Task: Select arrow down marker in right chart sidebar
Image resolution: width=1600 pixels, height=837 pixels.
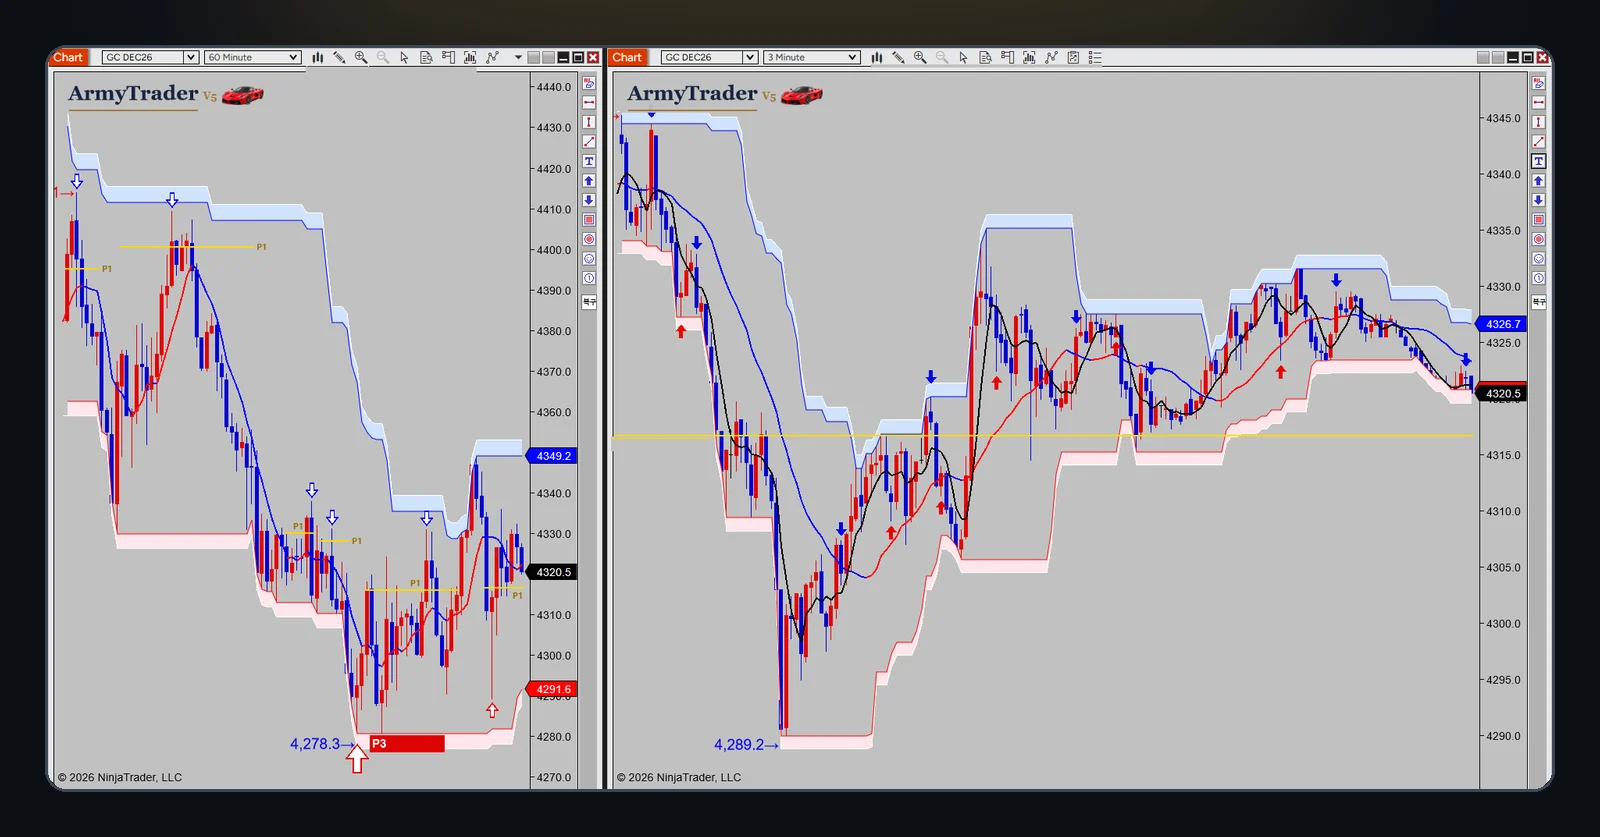Action: coord(1538,200)
